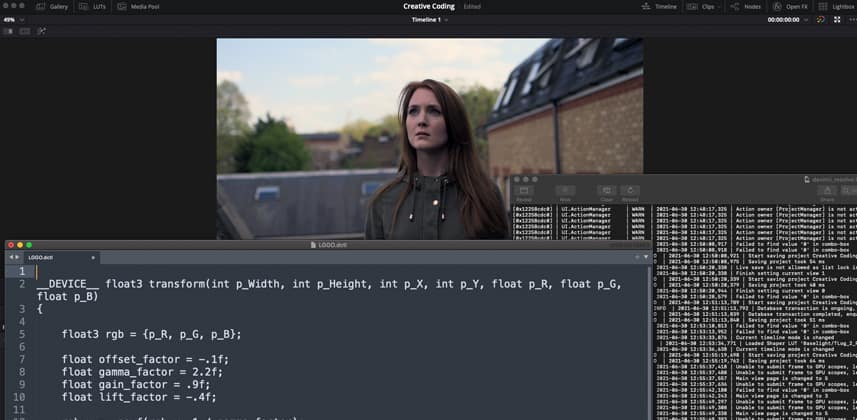Click line number 5 in the gutter
857x420 pixels.
point(21,334)
